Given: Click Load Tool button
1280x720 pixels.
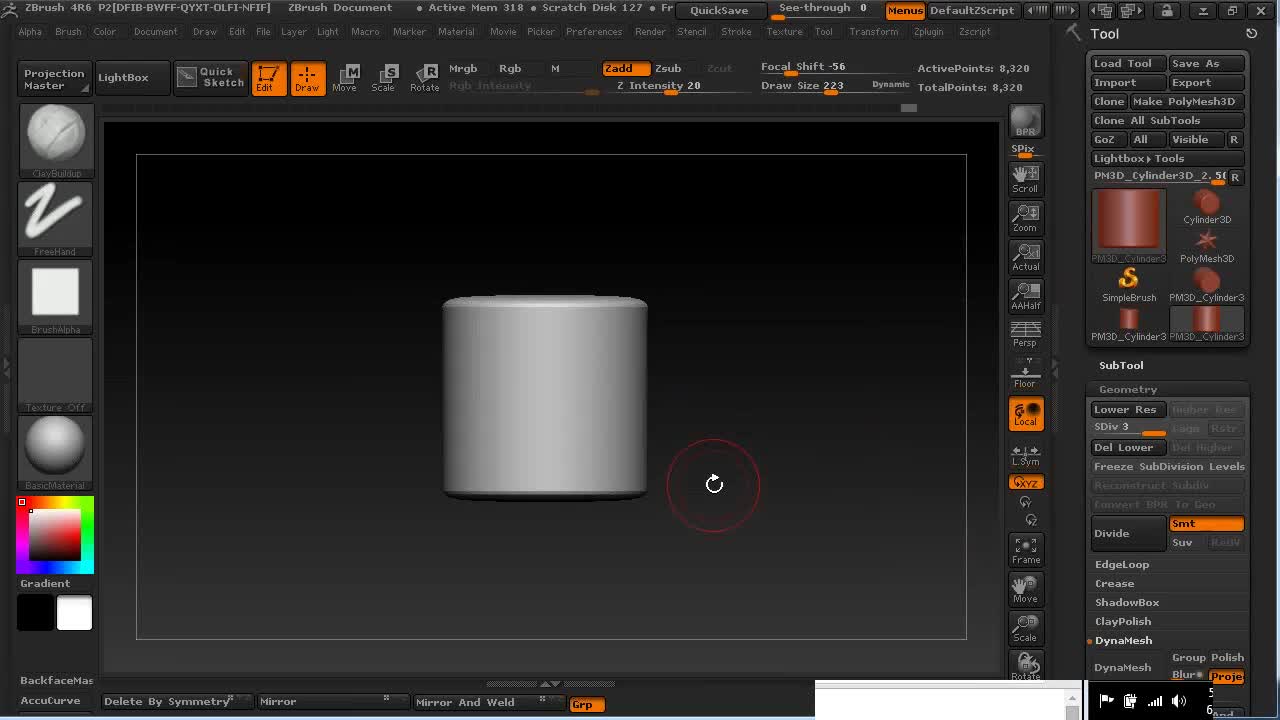Looking at the screenshot, I should 1128,63.
